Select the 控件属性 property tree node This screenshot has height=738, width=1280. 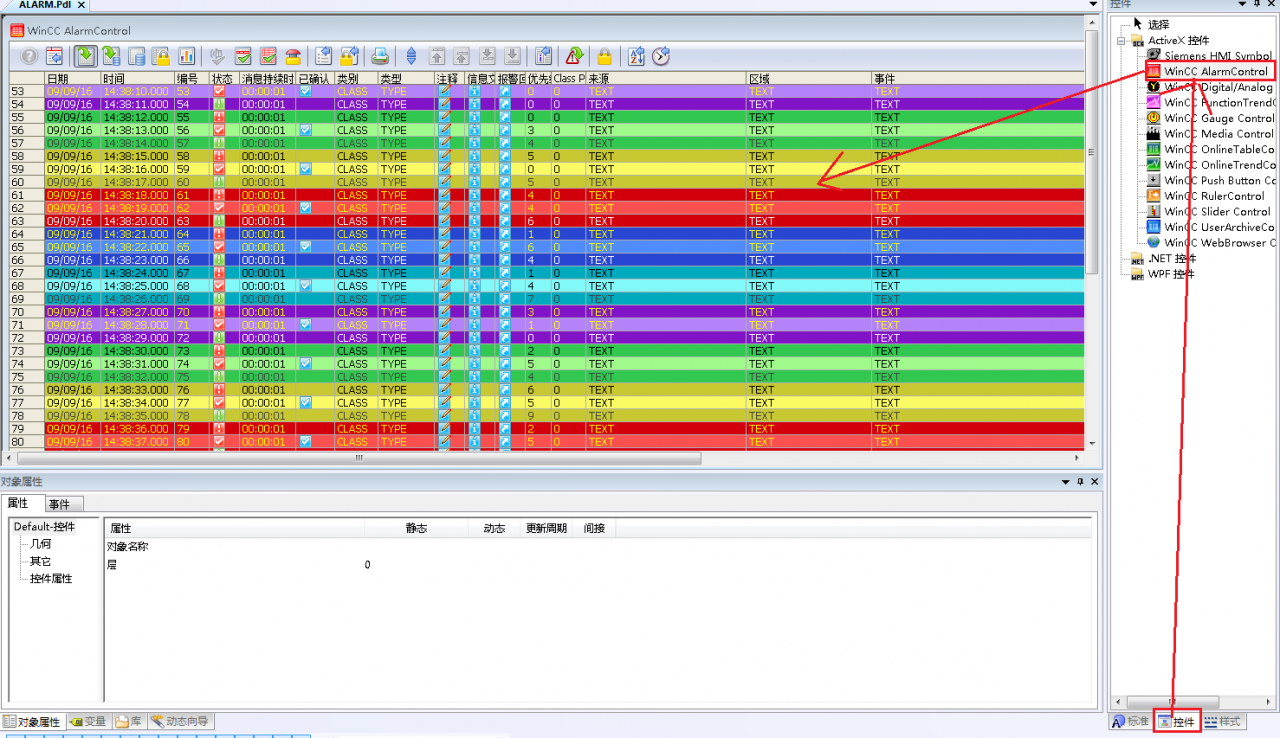click(50, 579)
